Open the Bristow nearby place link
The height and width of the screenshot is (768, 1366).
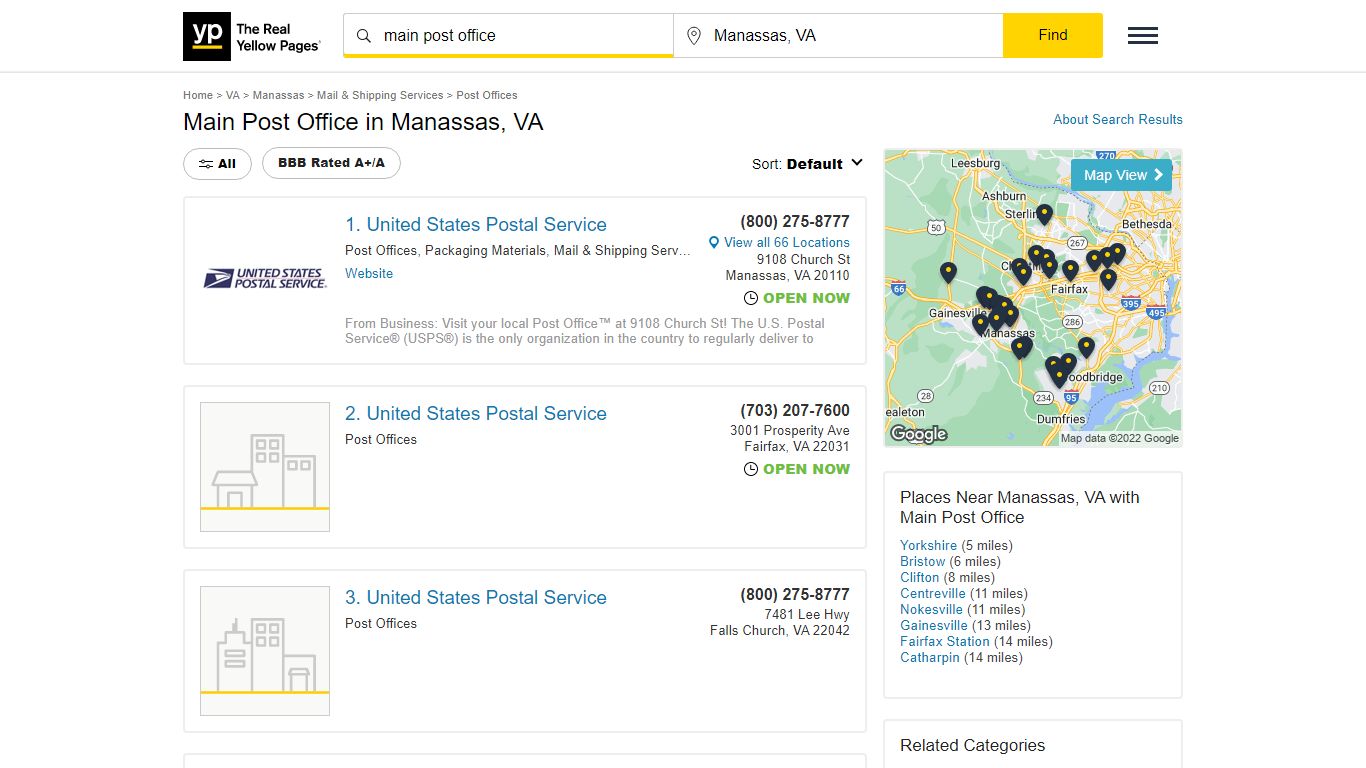point(922,562)
